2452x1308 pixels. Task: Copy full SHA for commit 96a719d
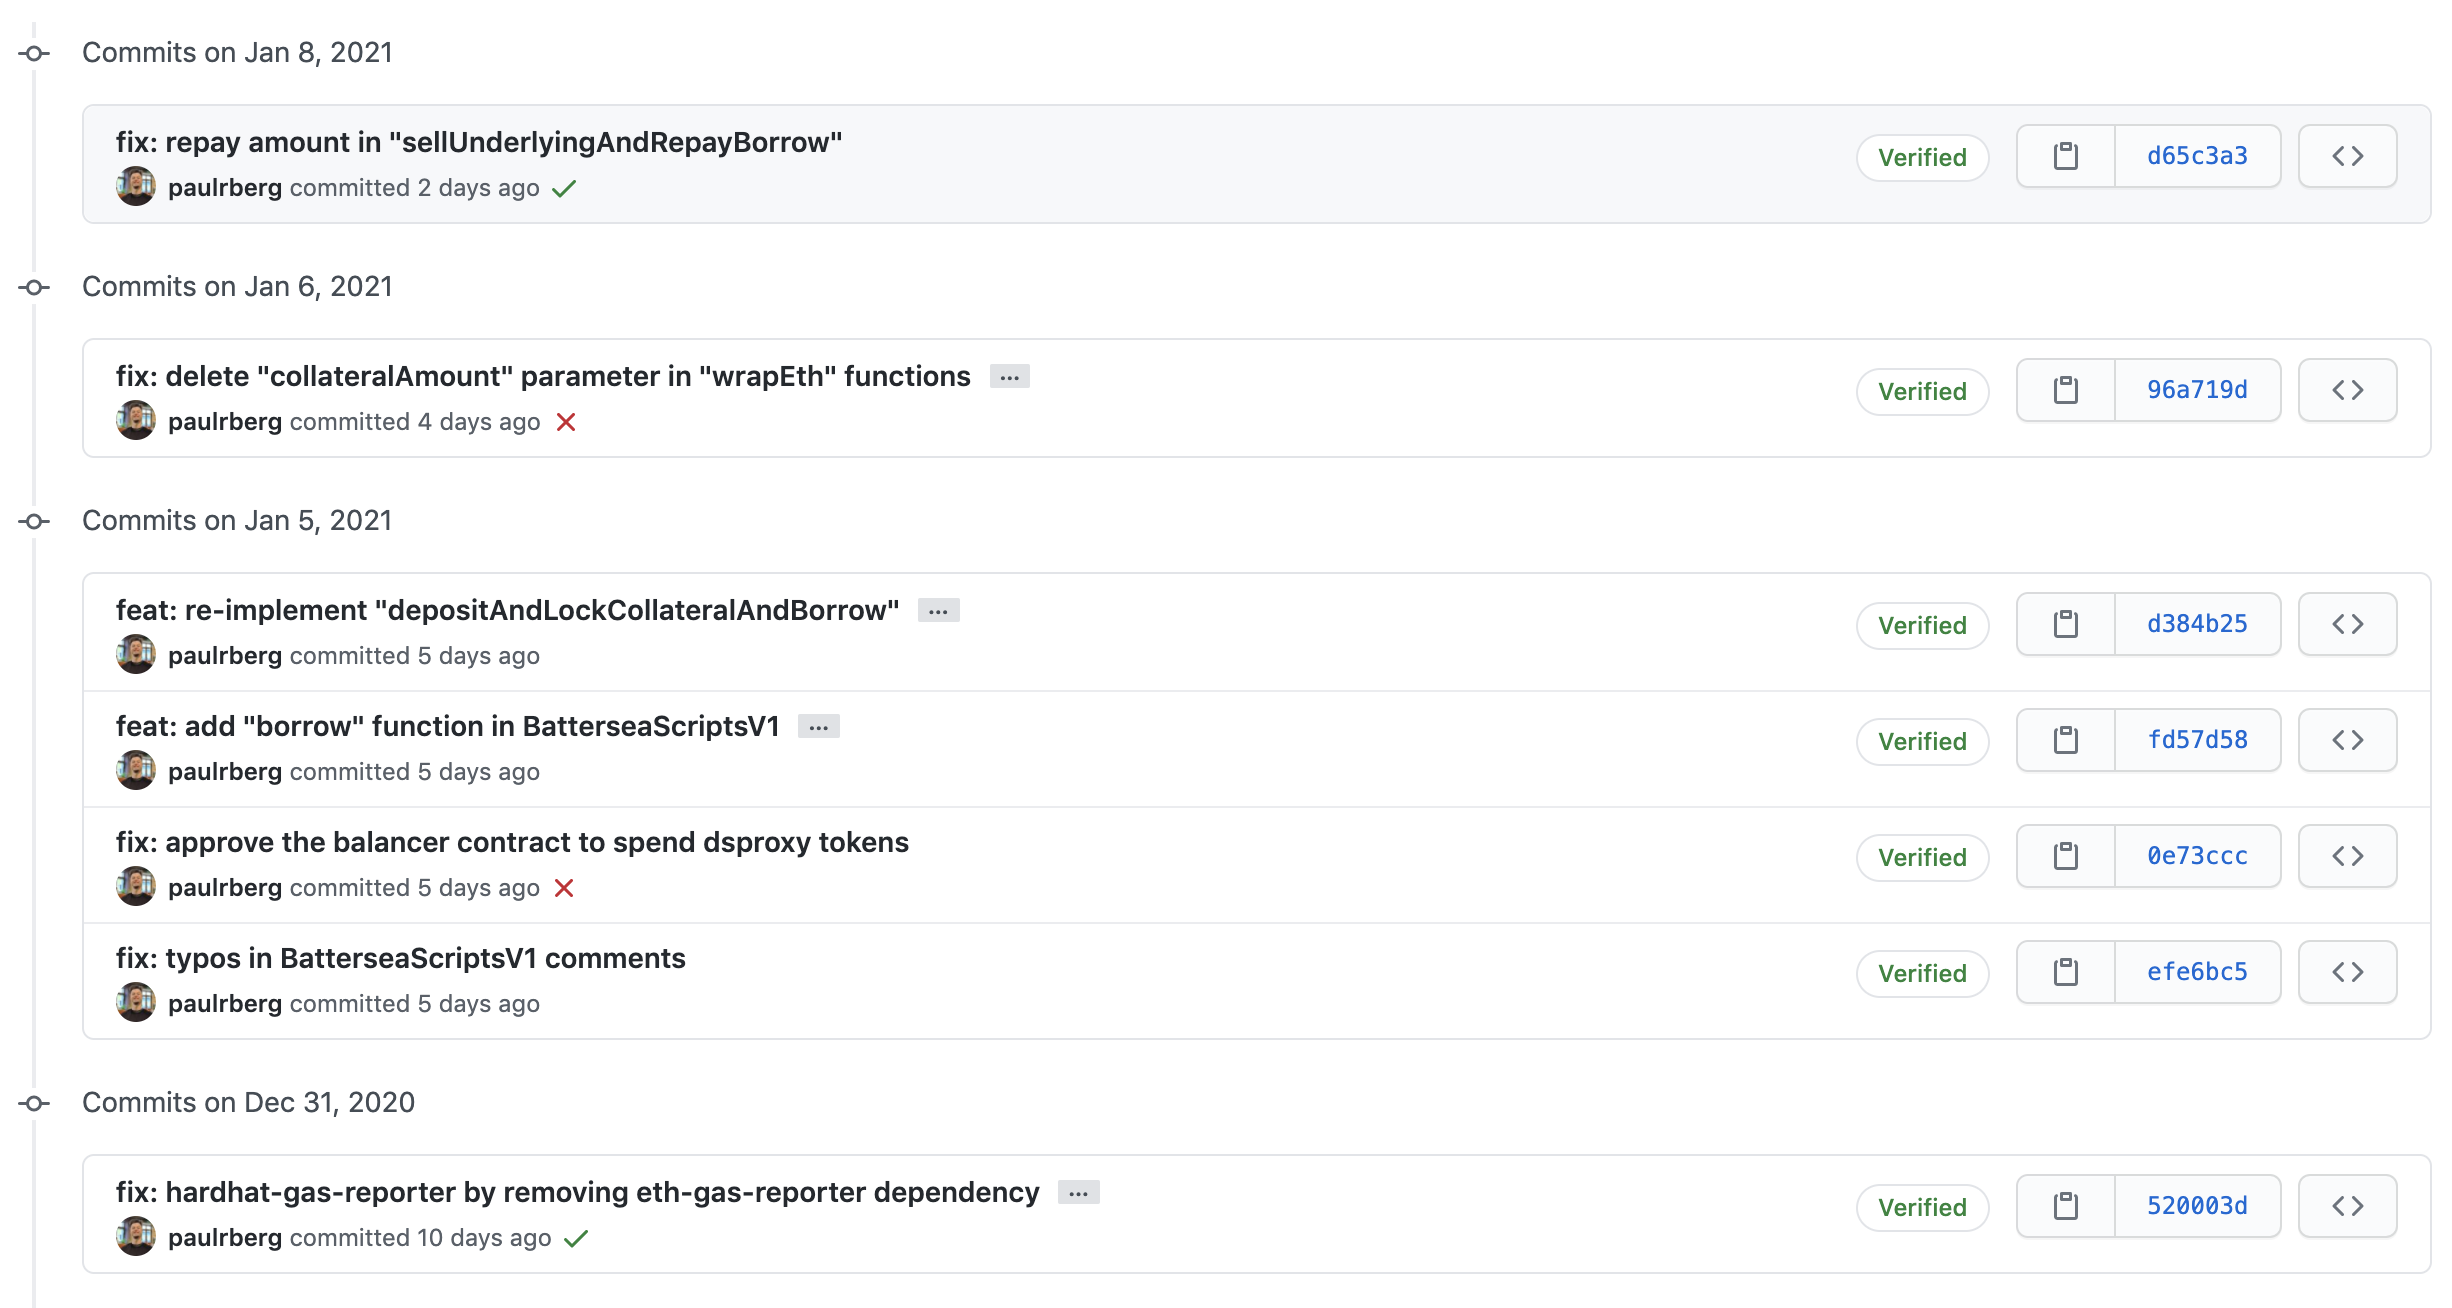[2065, 390]
